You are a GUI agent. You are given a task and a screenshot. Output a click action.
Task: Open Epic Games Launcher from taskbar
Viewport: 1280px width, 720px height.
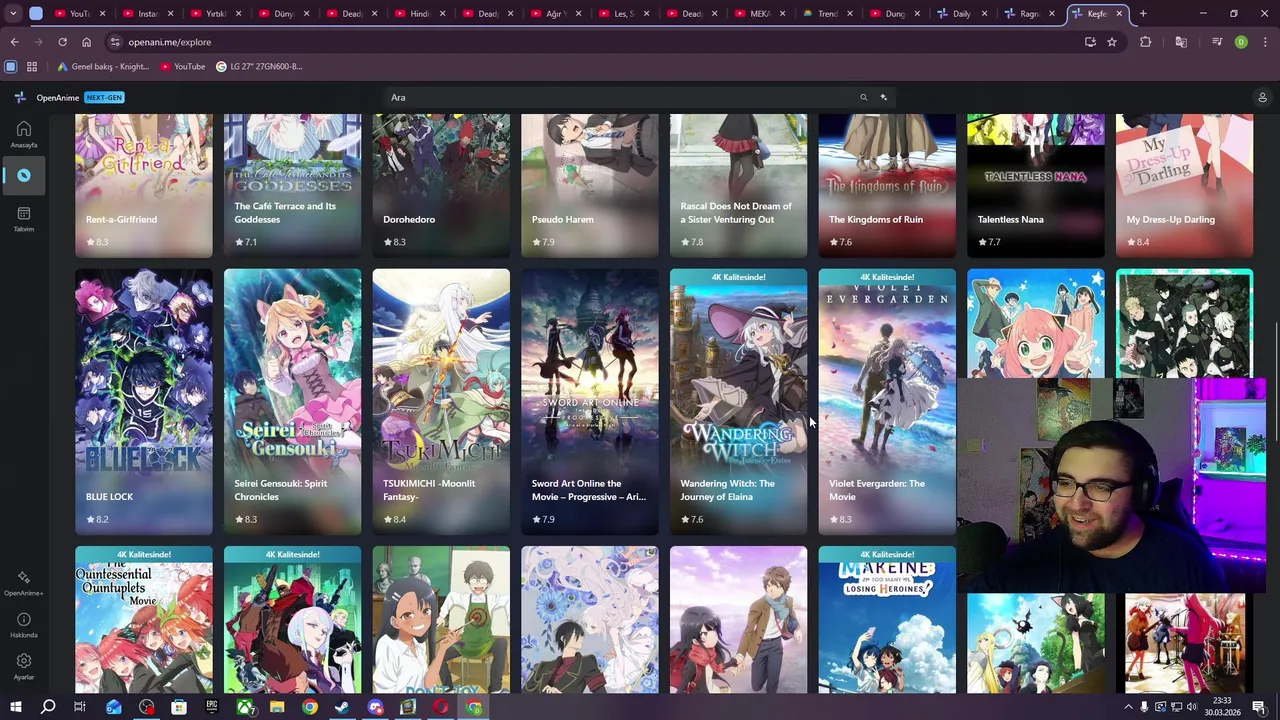[211, 707]
